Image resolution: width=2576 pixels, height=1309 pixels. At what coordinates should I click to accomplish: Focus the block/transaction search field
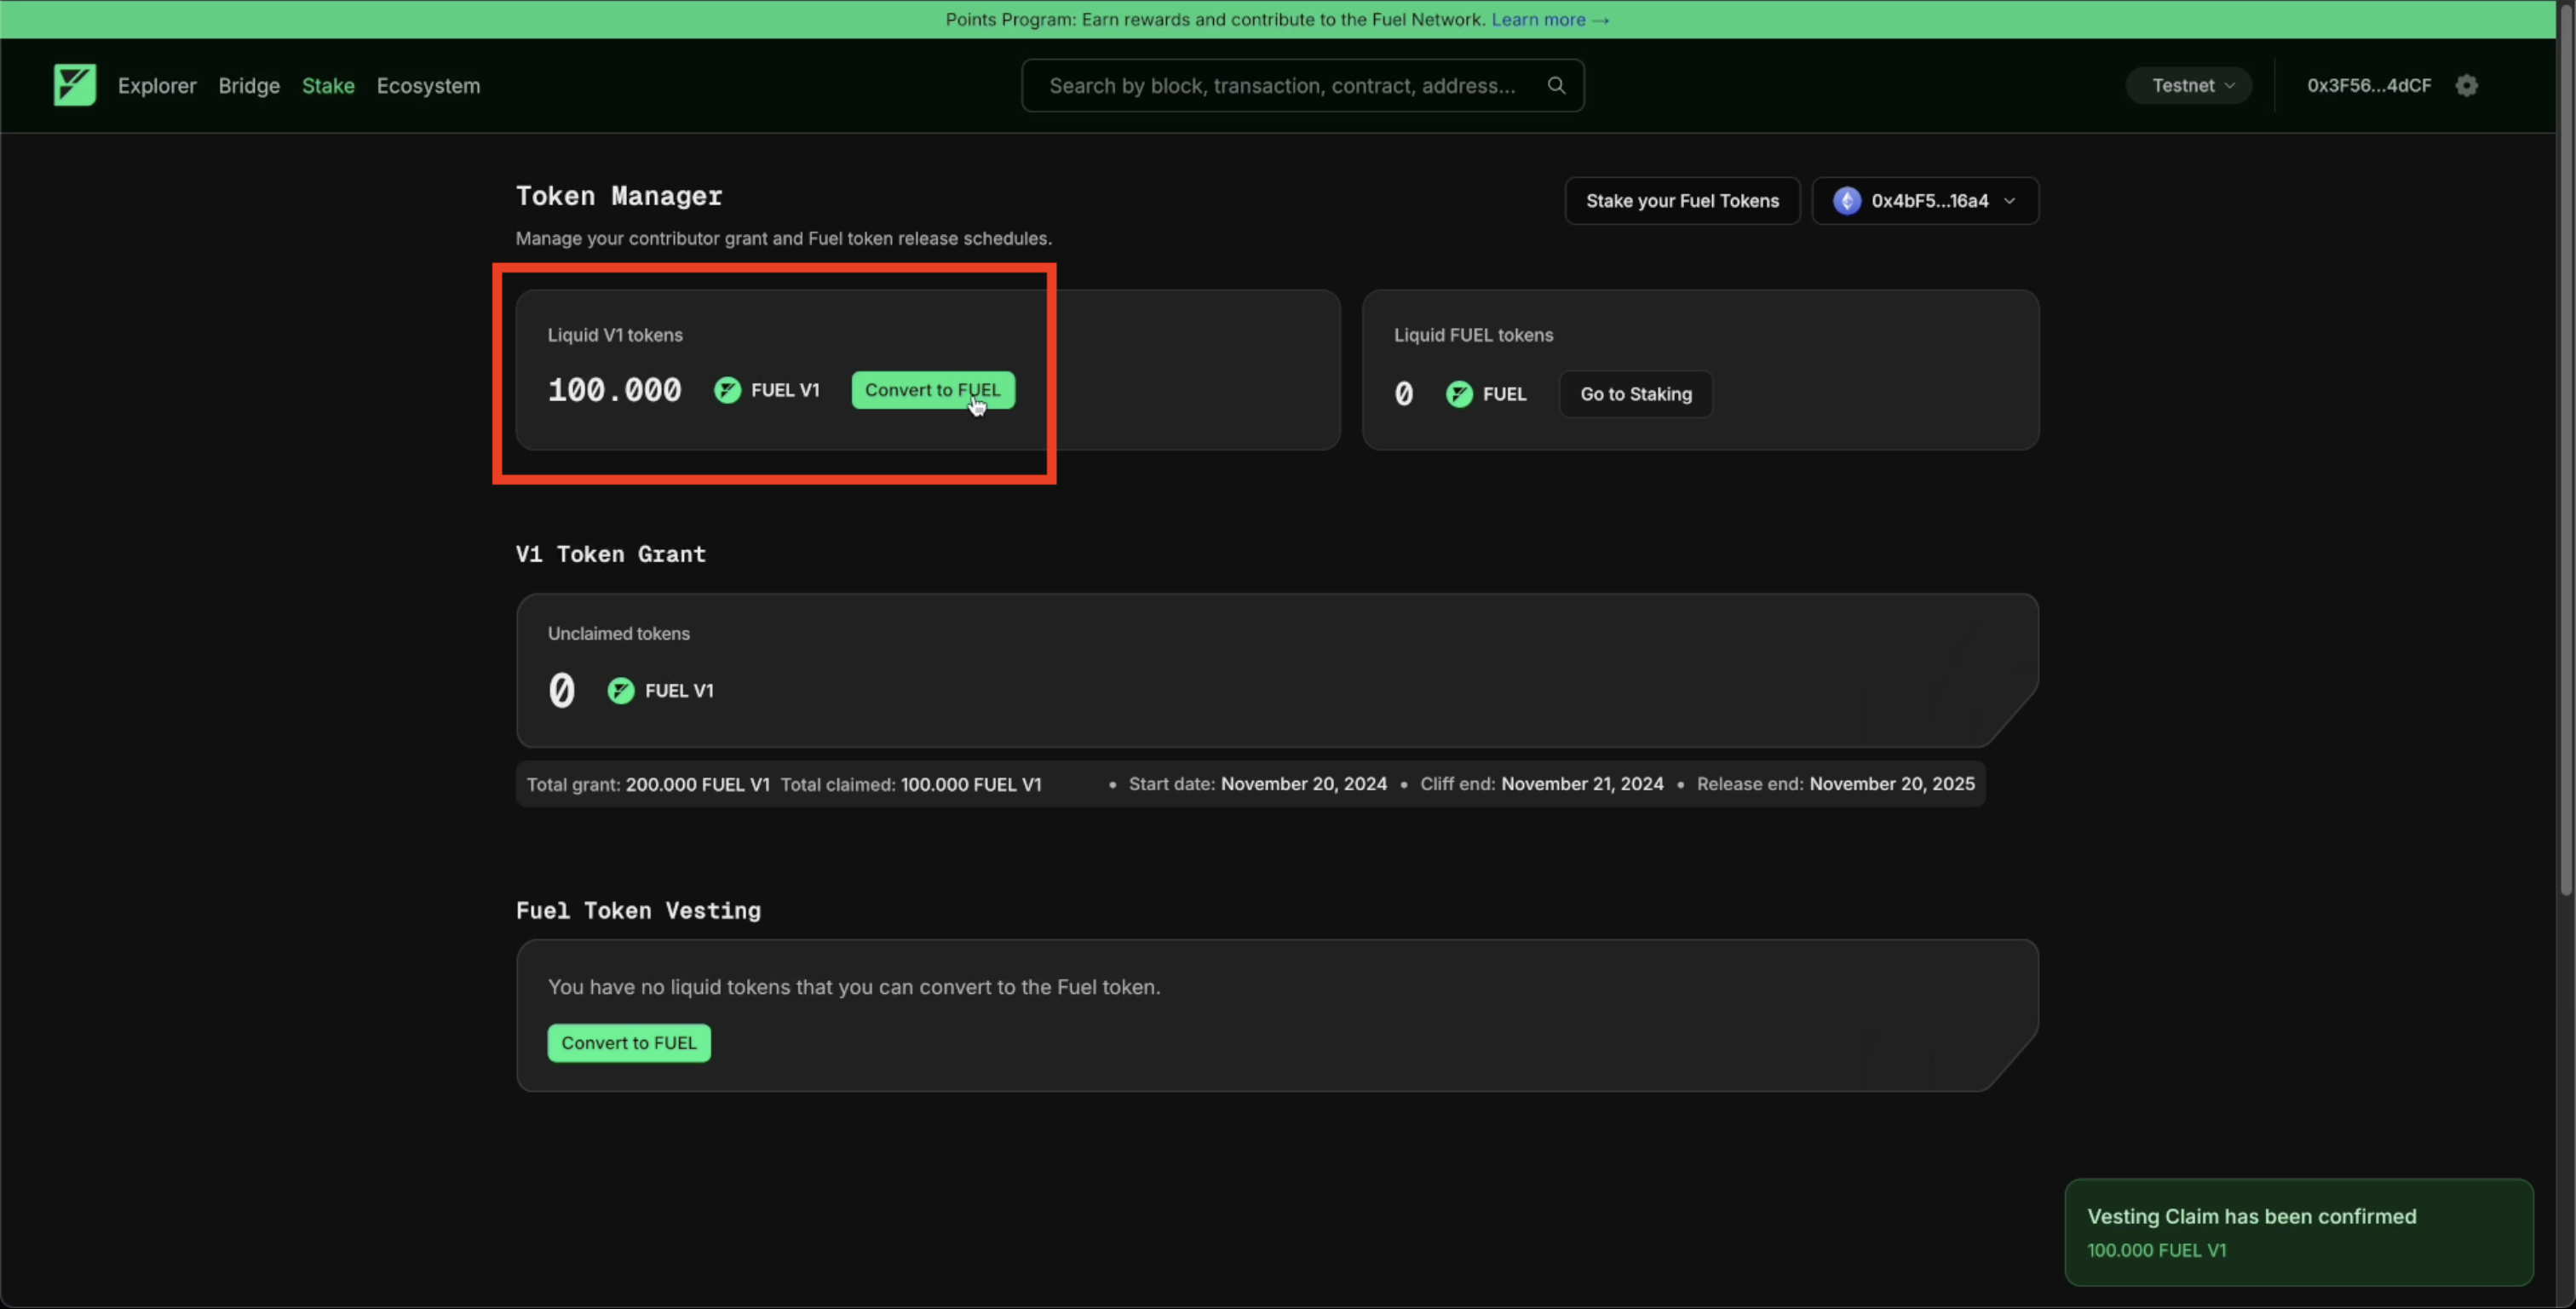[1281, 85]
